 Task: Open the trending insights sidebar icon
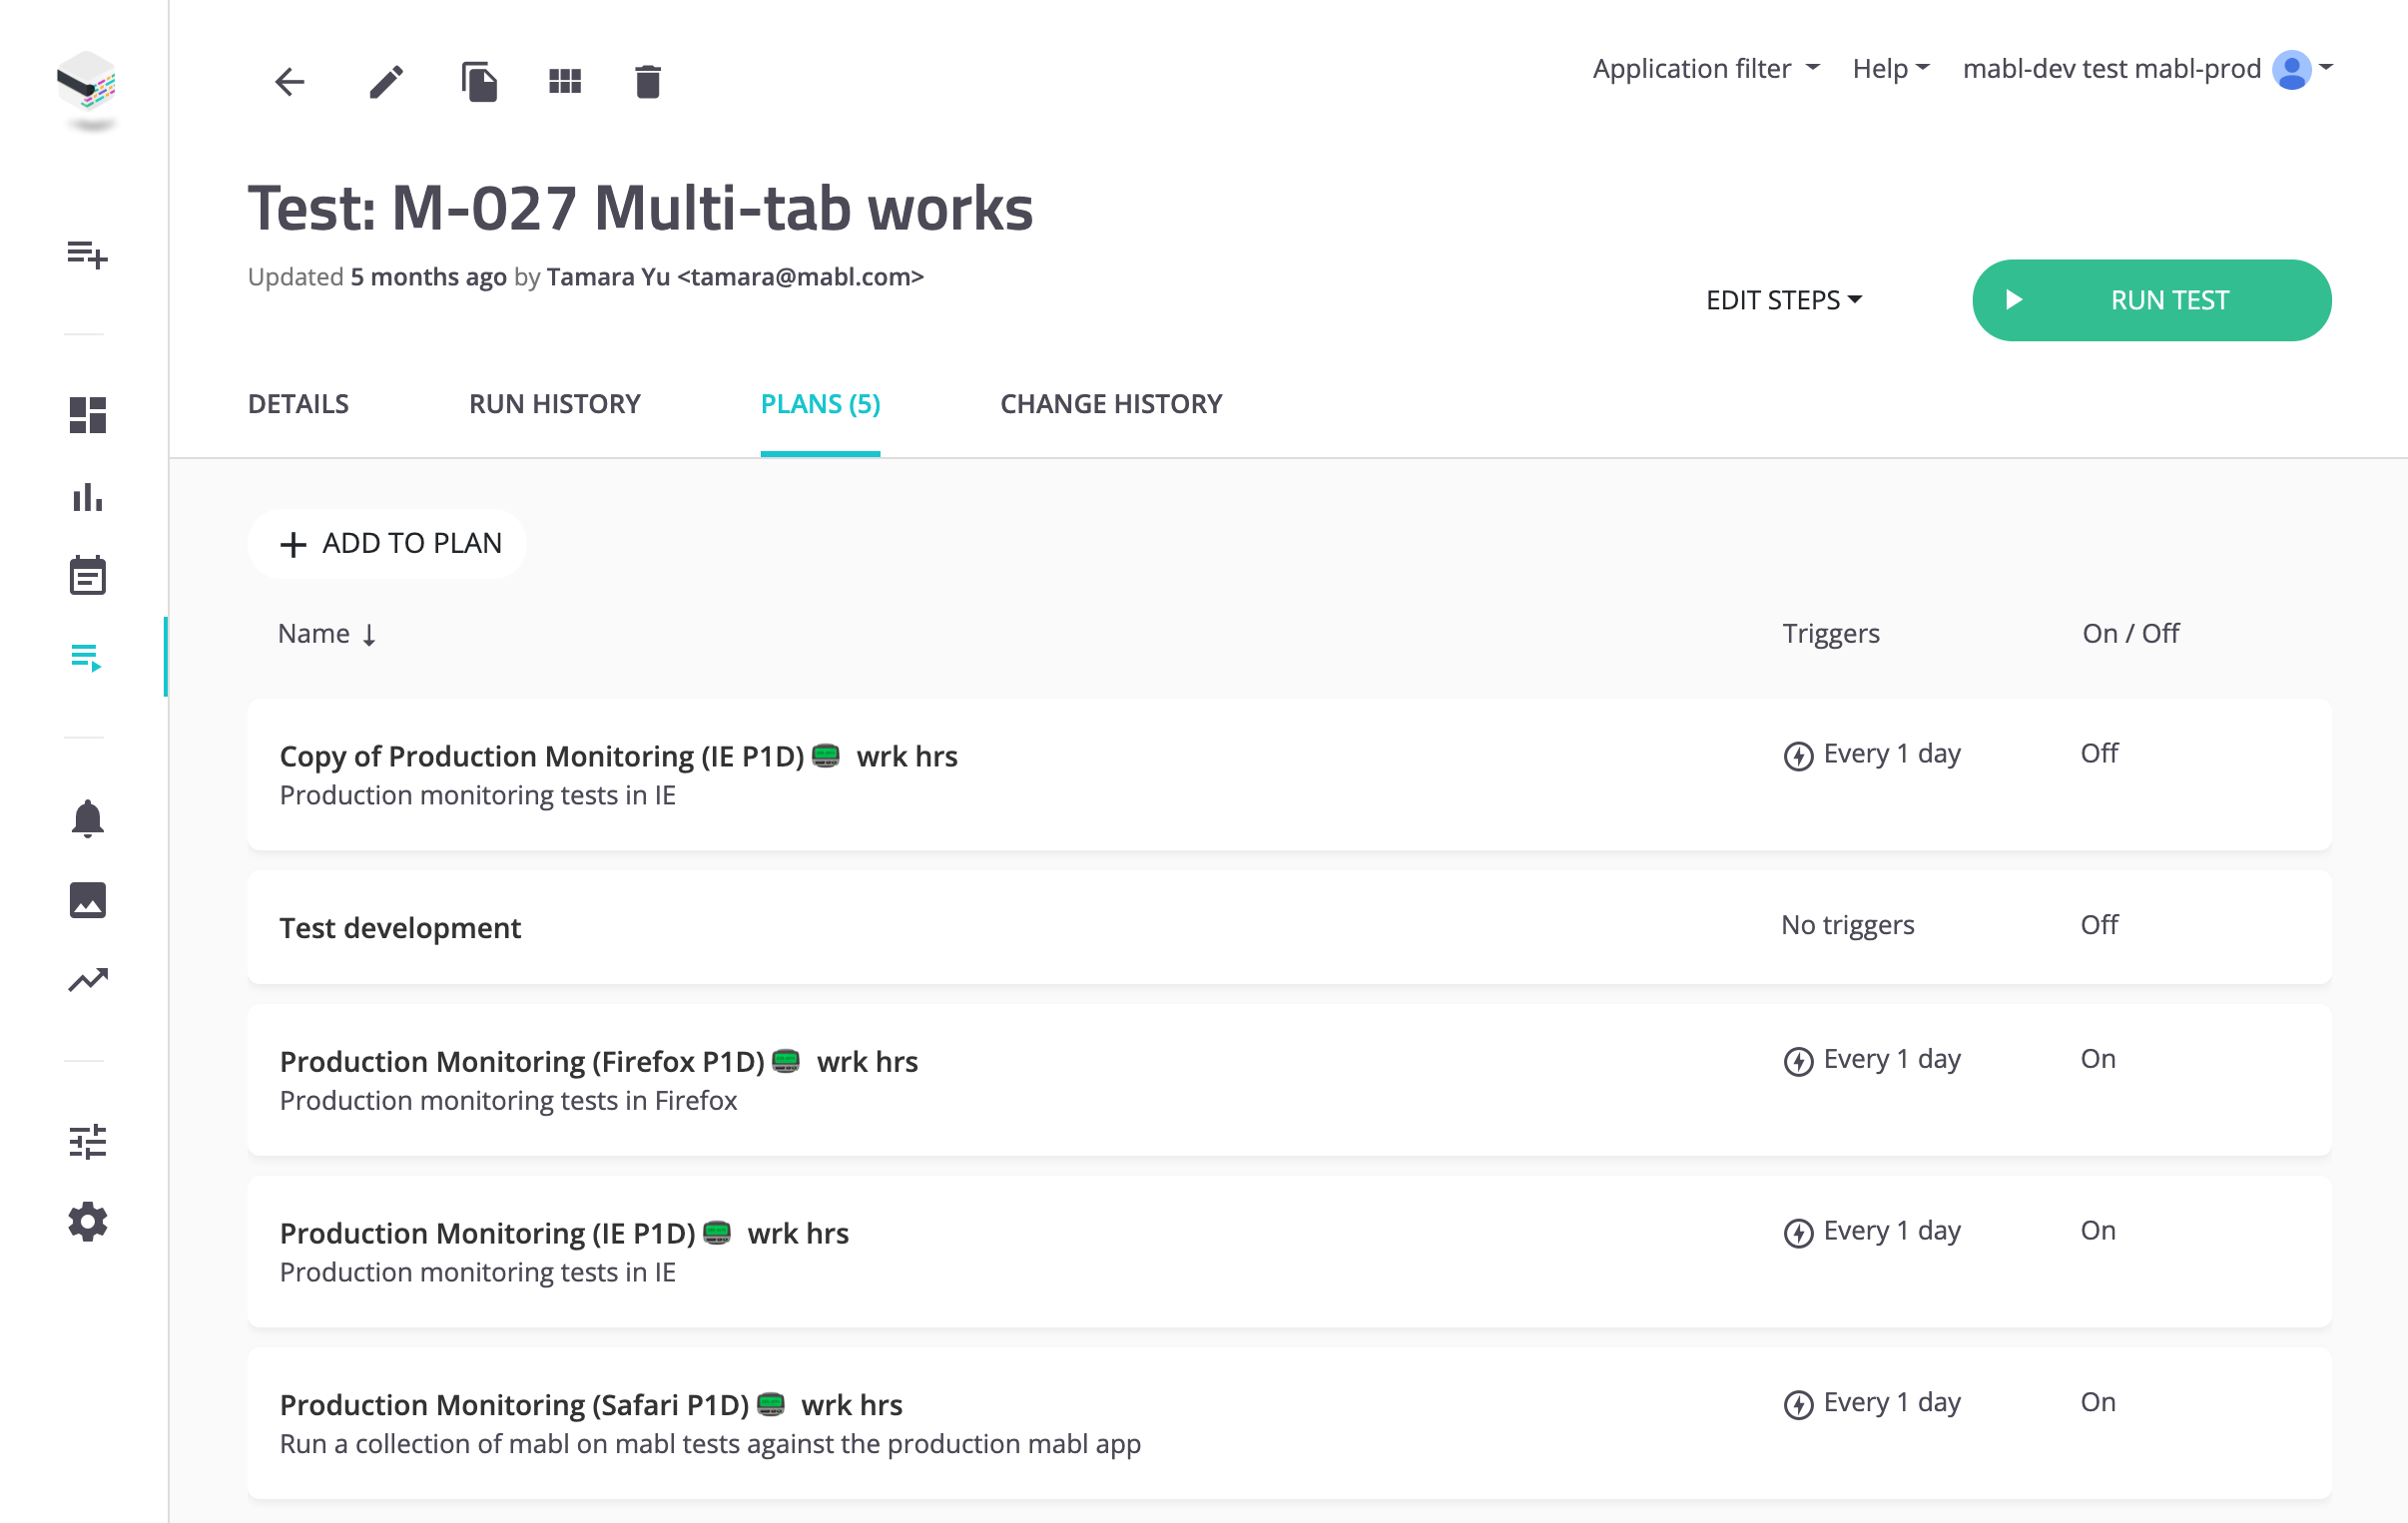(87, 980)
